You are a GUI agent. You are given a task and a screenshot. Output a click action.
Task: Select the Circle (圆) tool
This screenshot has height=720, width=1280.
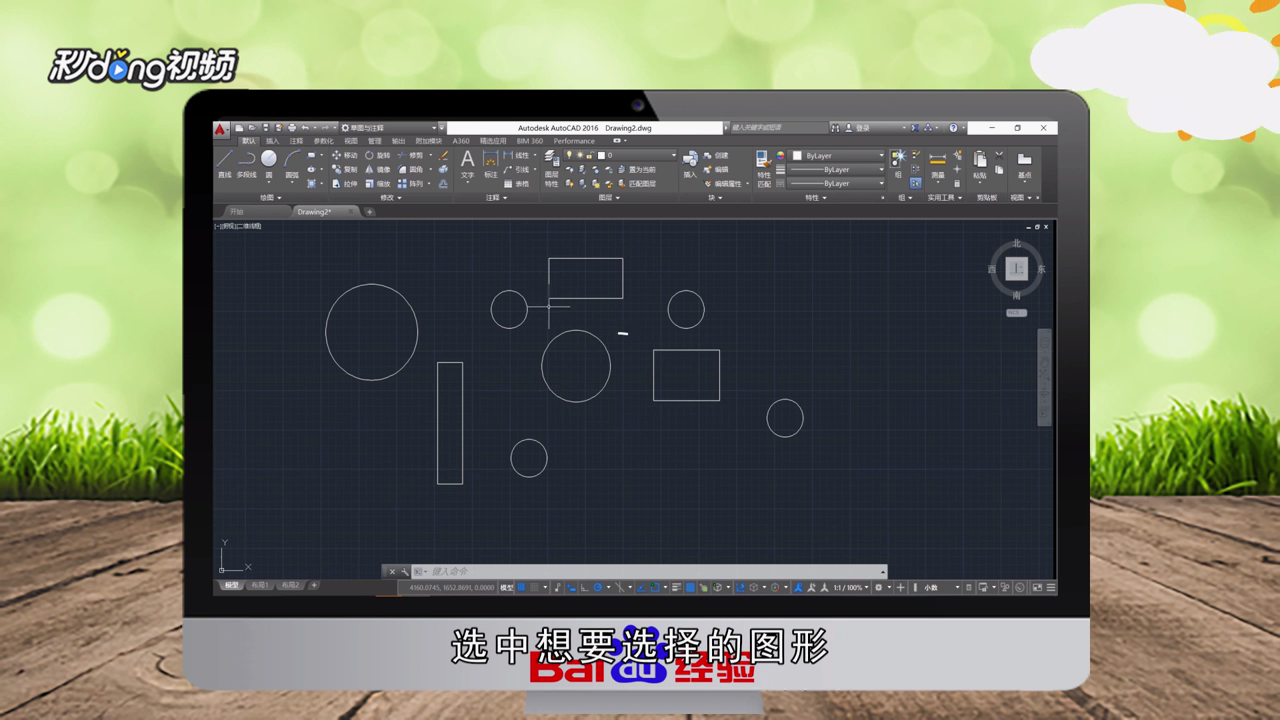269,163
